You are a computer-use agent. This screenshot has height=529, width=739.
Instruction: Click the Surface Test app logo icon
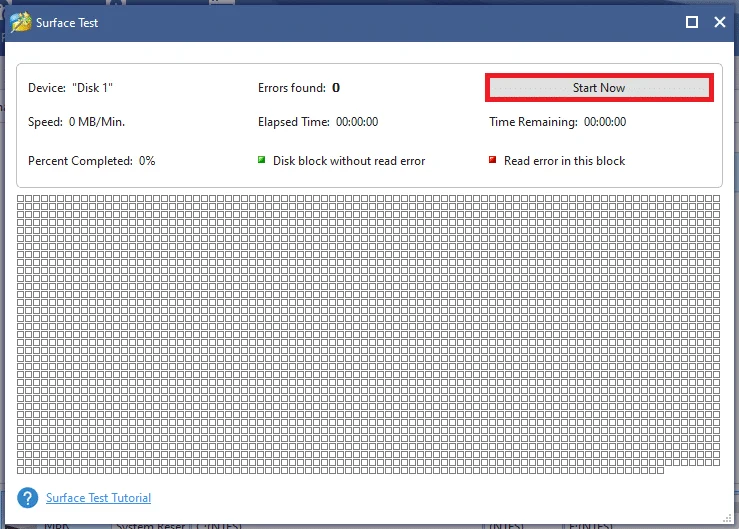pos(21,22)
